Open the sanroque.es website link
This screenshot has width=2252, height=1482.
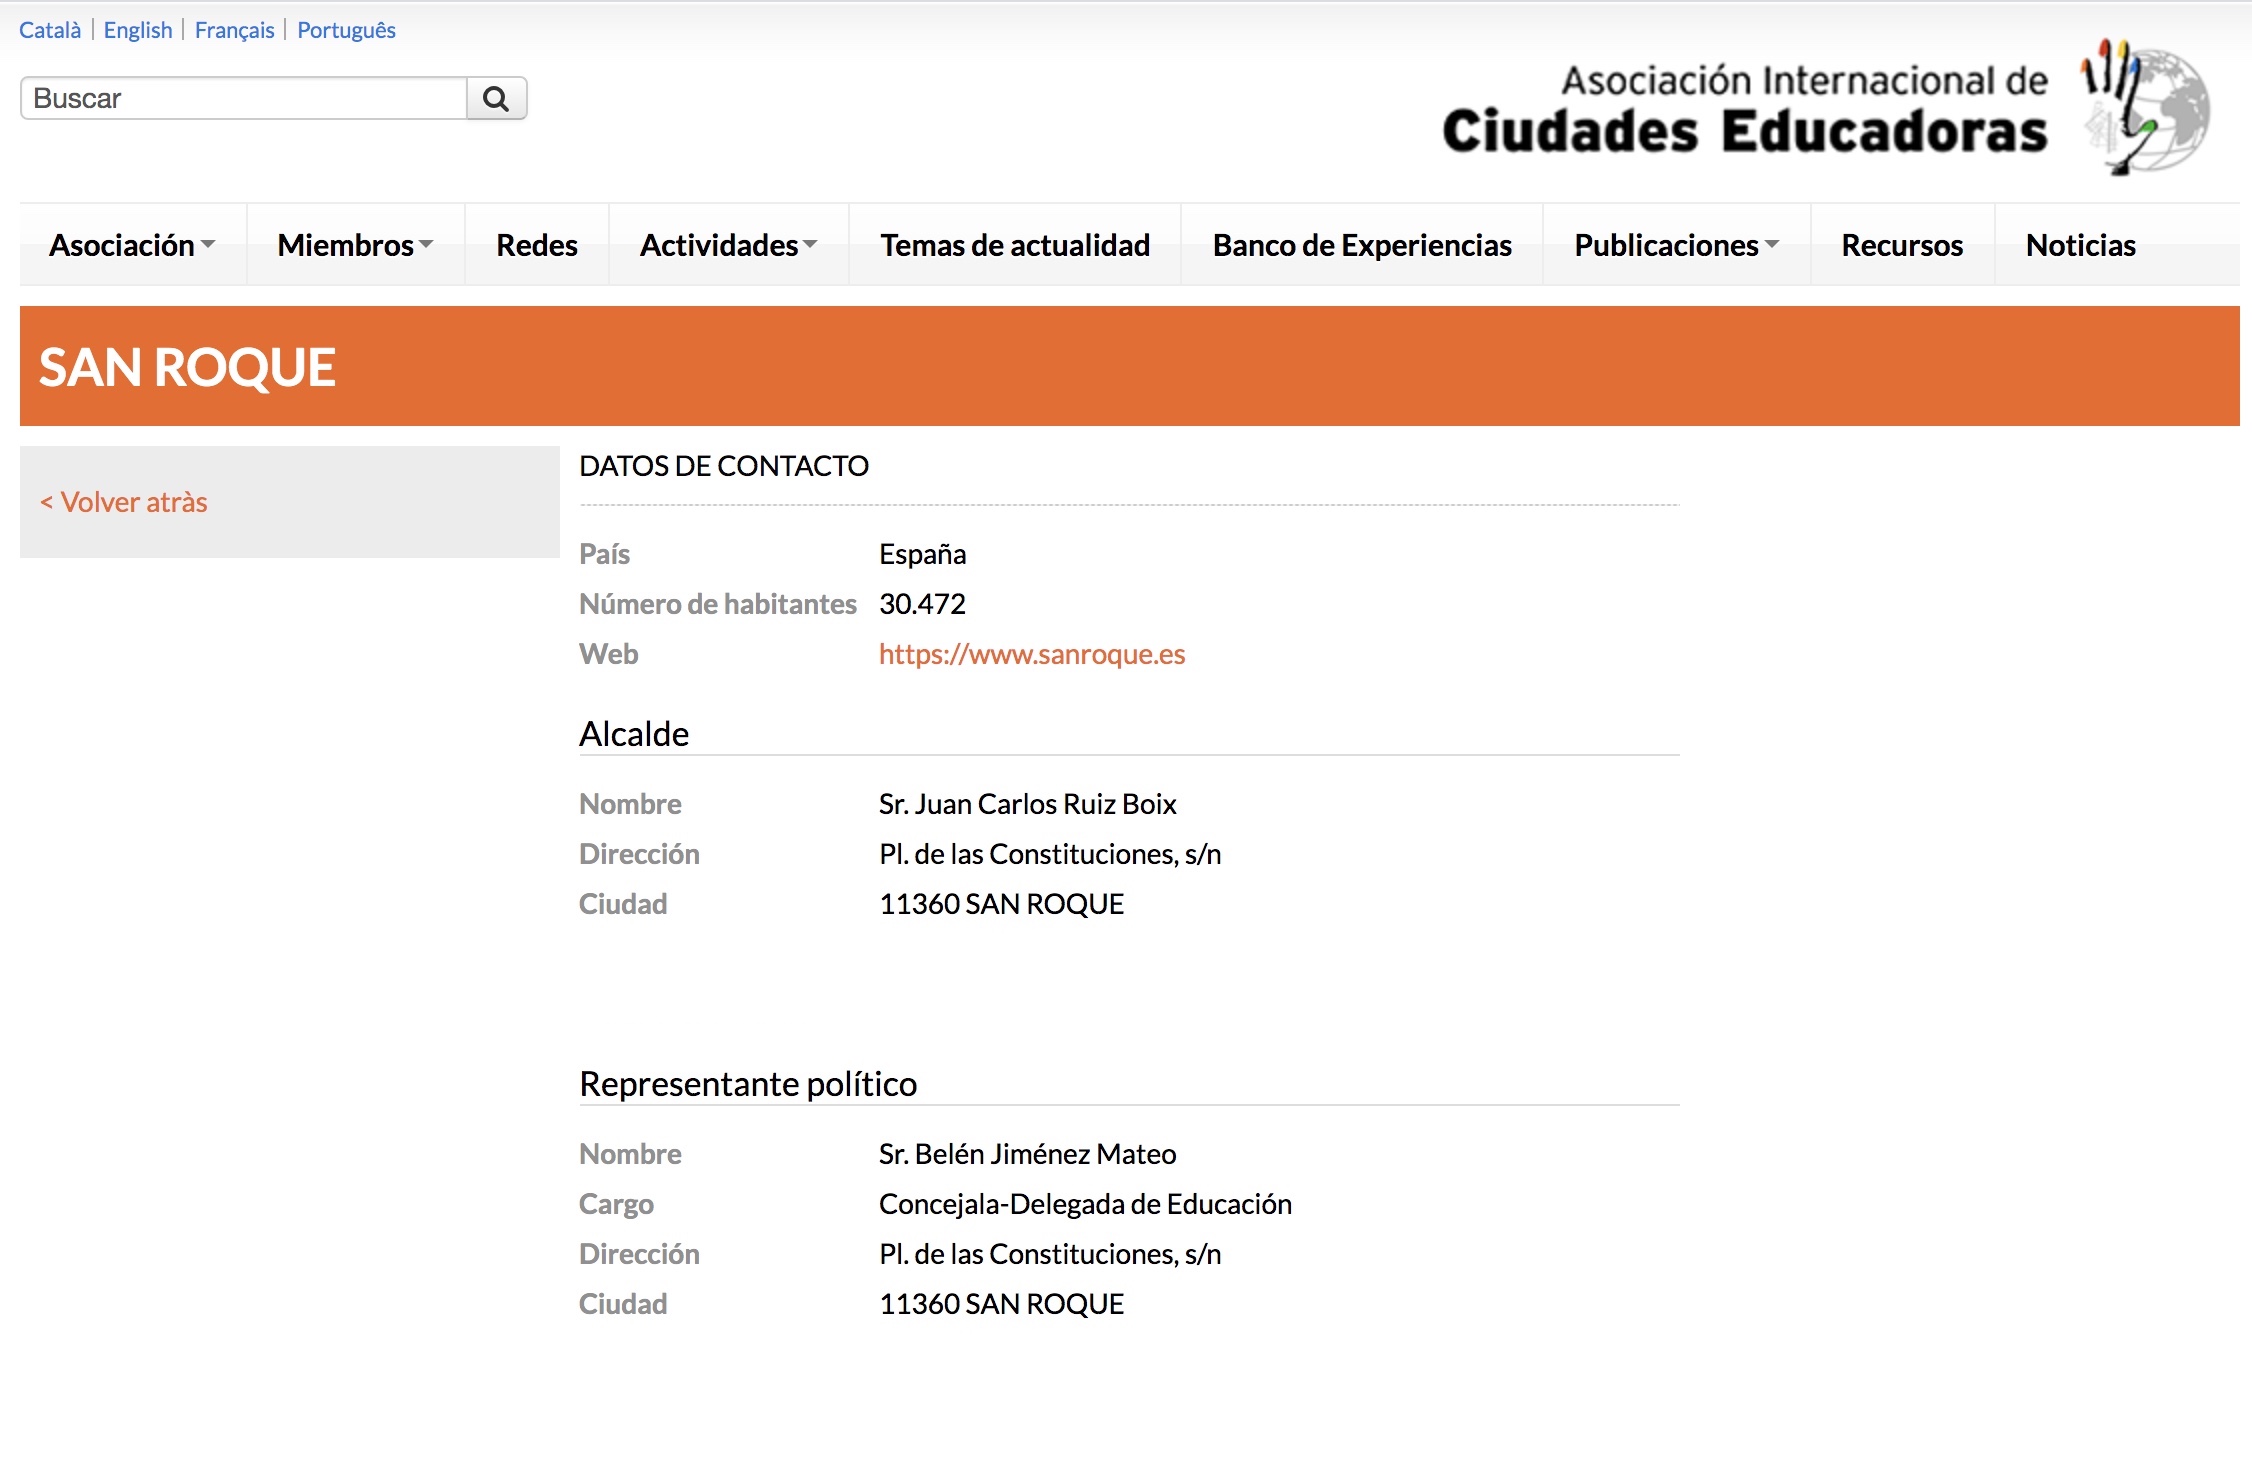[x=1031, y=654]
